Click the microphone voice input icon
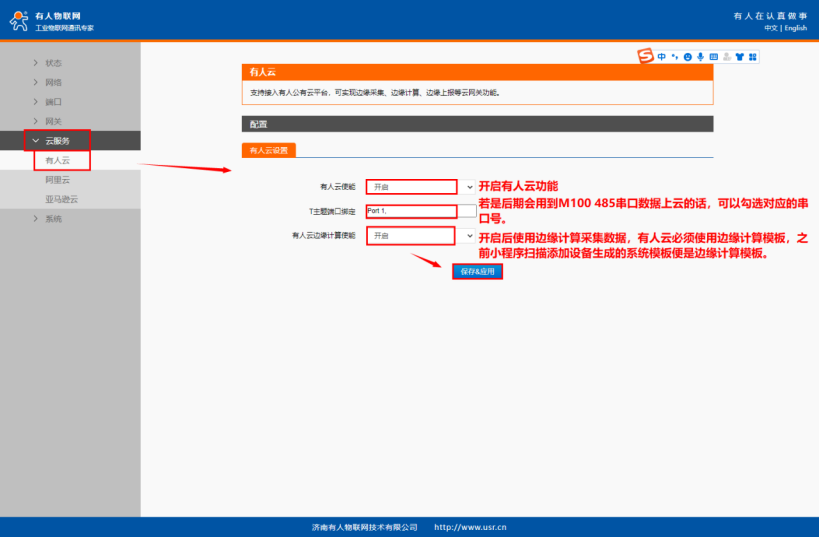Screen dimensions: 819x538 (700, 57)
